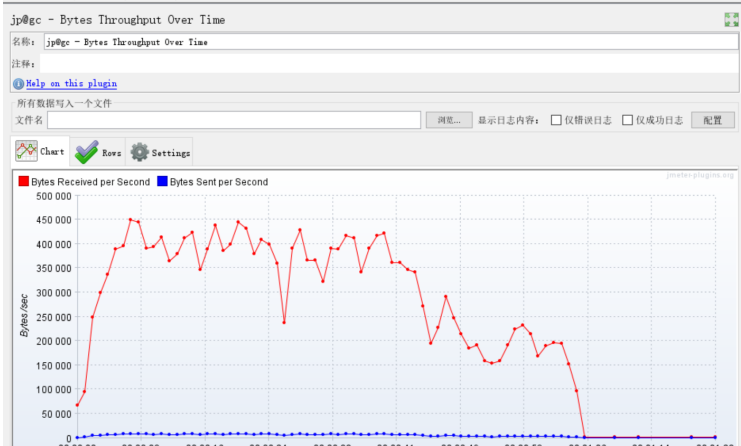The width and height of the screenshot is (741, 446).
Task: Click the 显示日志内容 label
Action: 508,120
